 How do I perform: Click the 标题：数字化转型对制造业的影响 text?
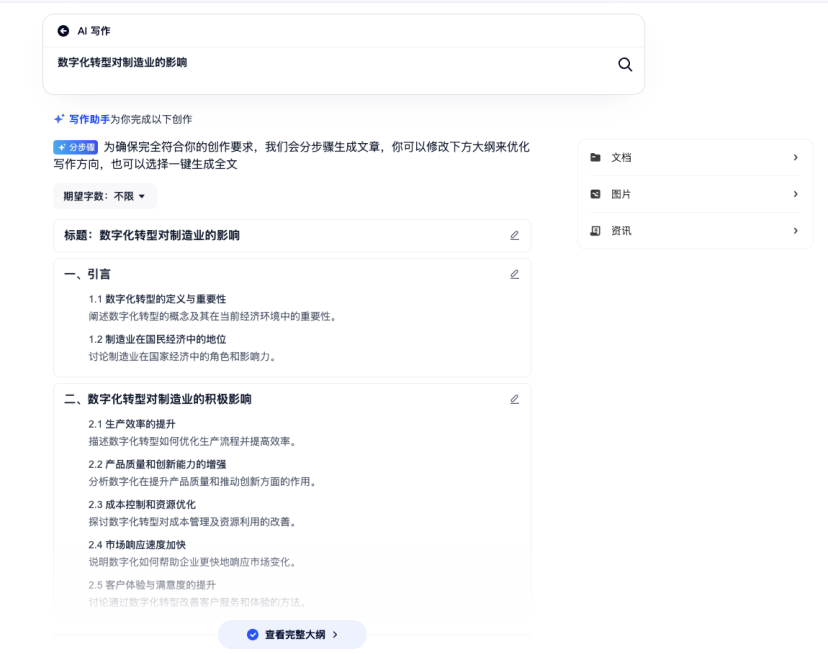152,235
